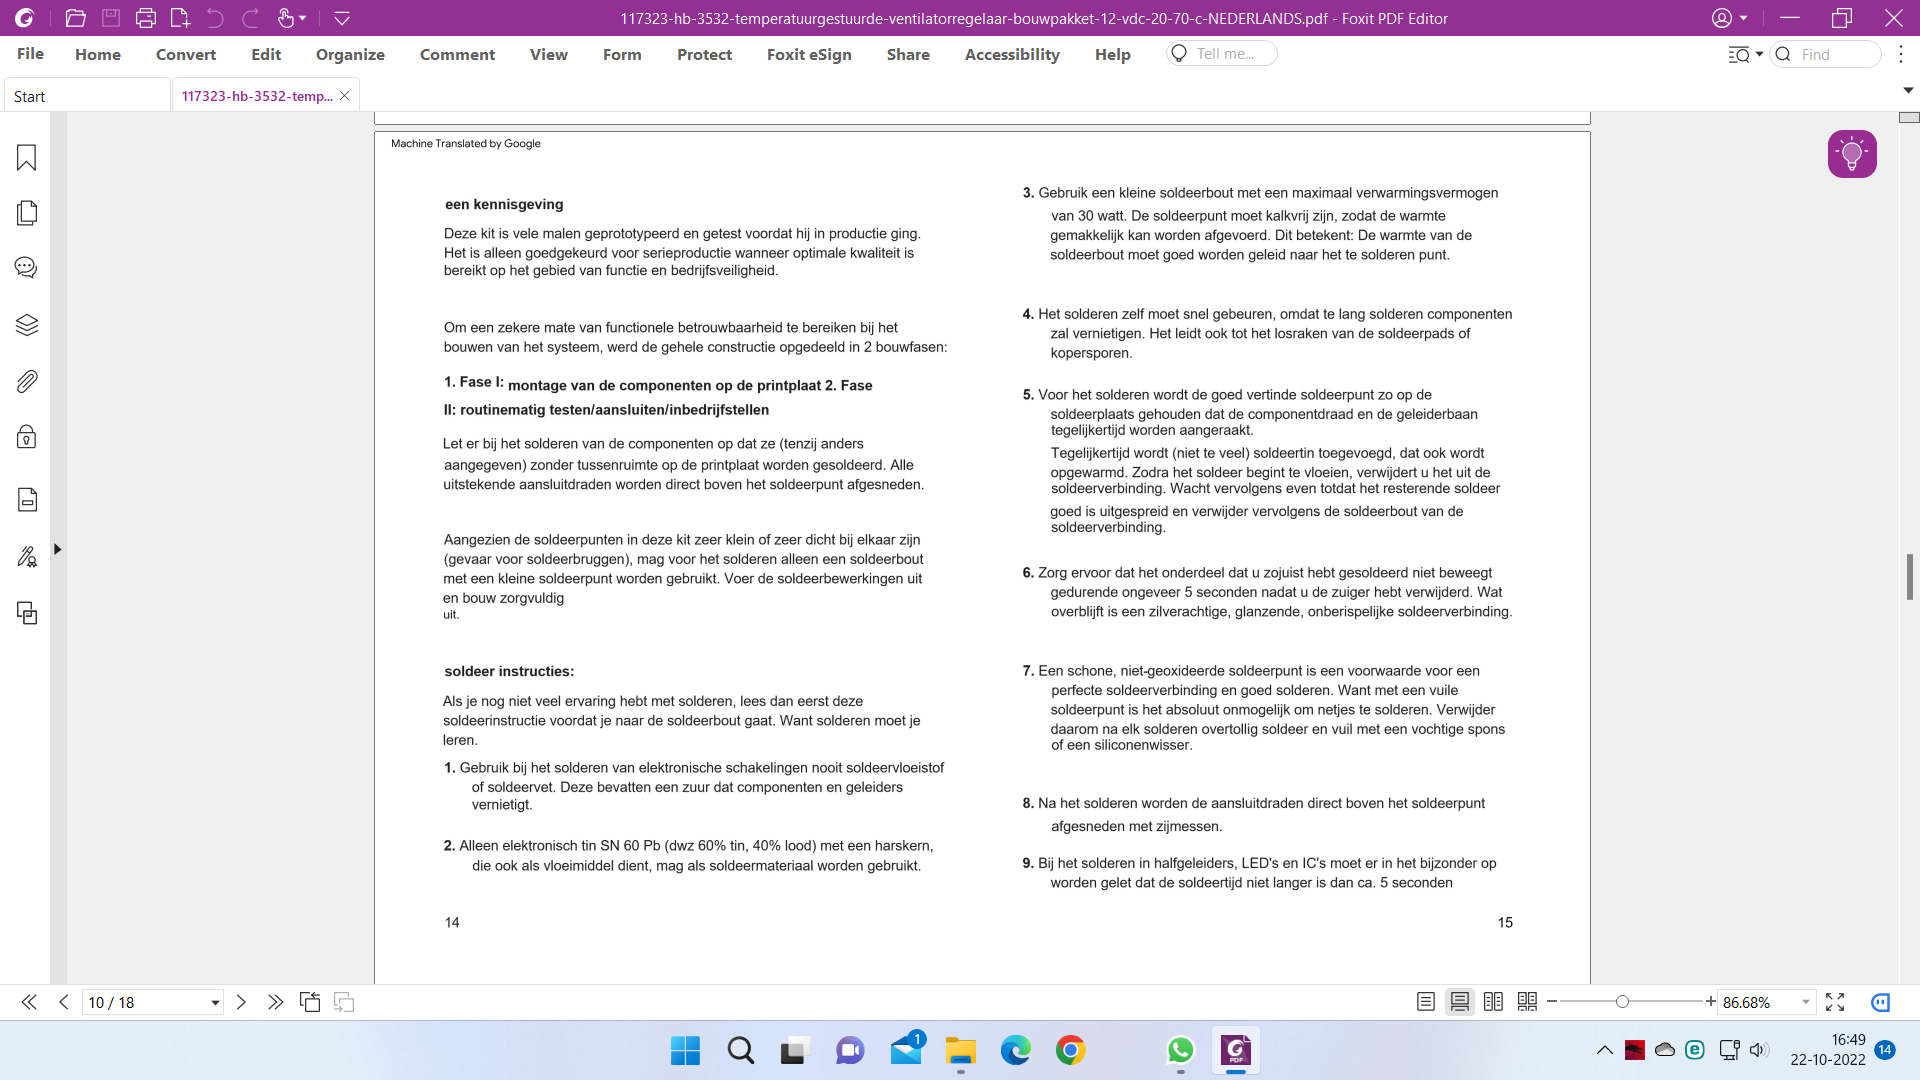Select single page view mode
Image resolution: width=1920 pixels, height=1080 pixels.
[x=1426, y=1002]
